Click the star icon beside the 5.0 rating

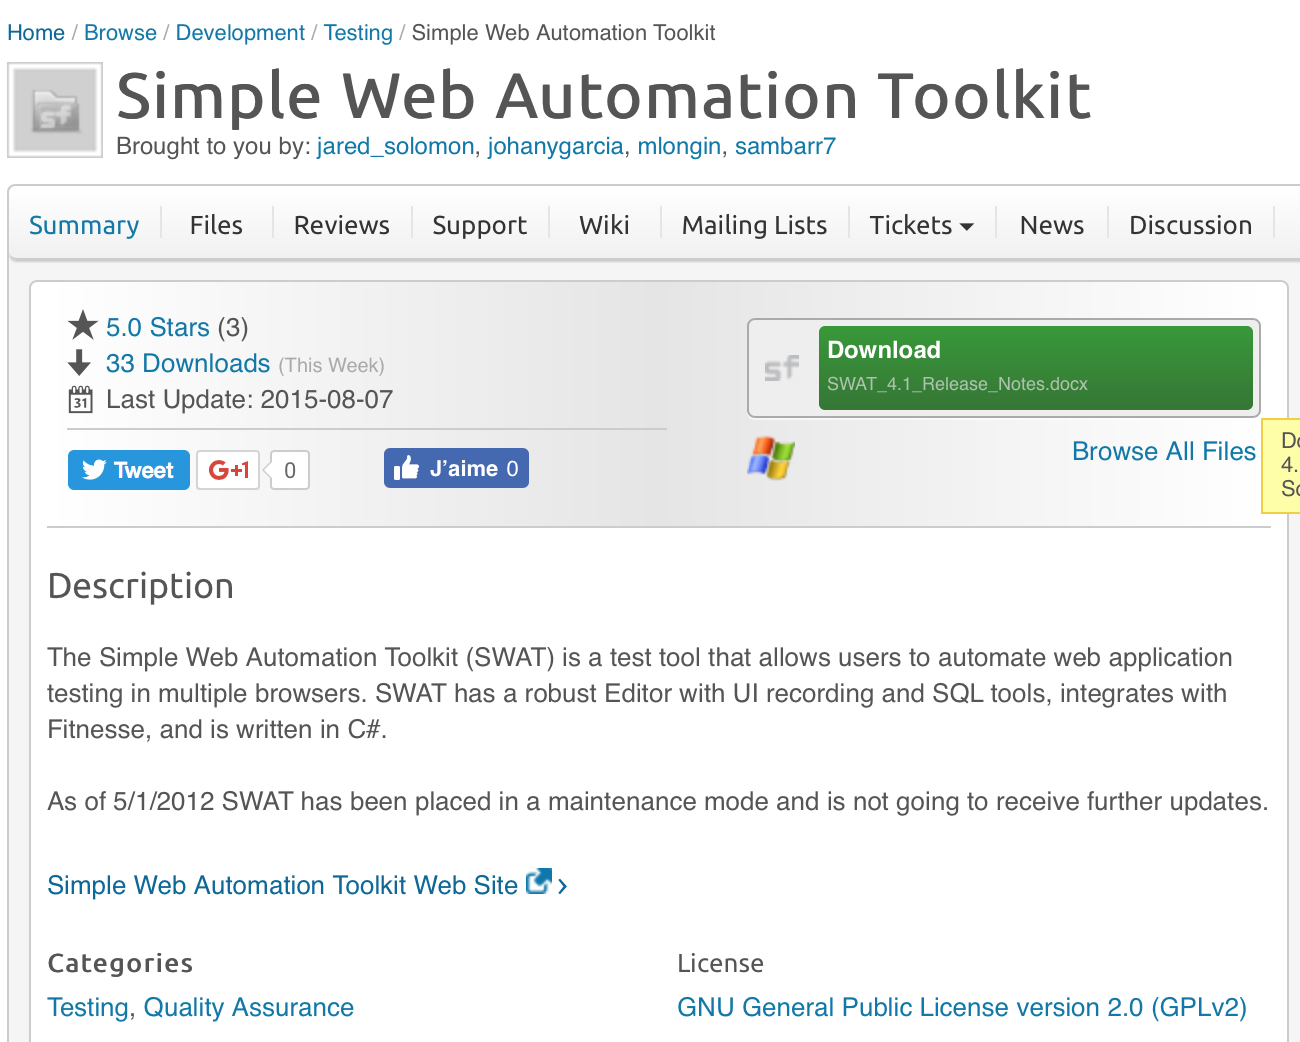coord(81,324)
